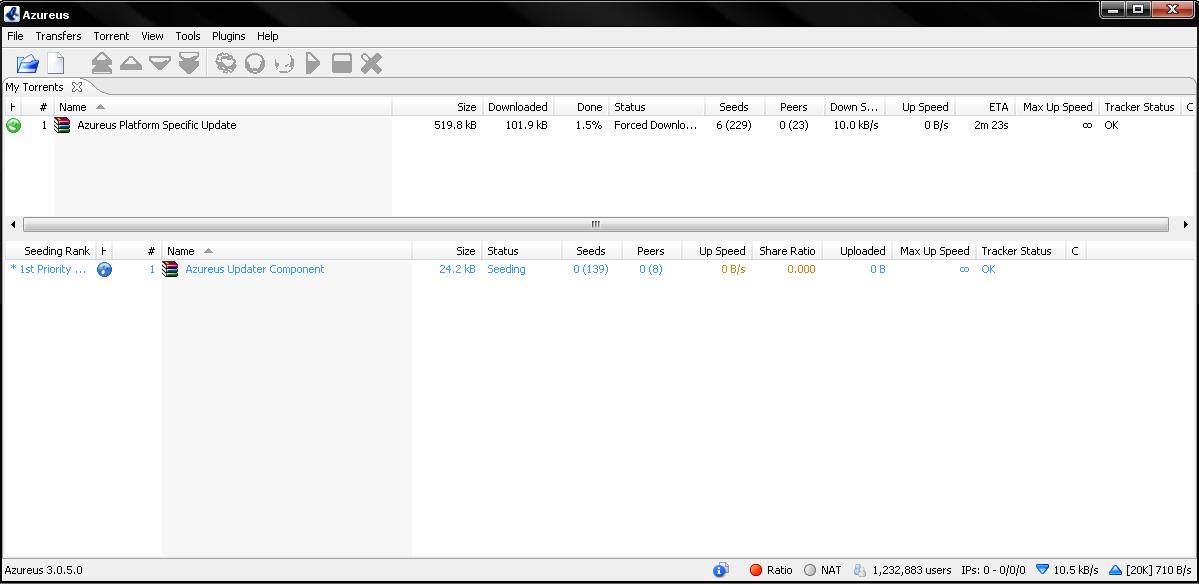Screen dimensions: 1199x584
Task: Click the Start play-arrow toolbar icon
Action: [x=313, y=64]
